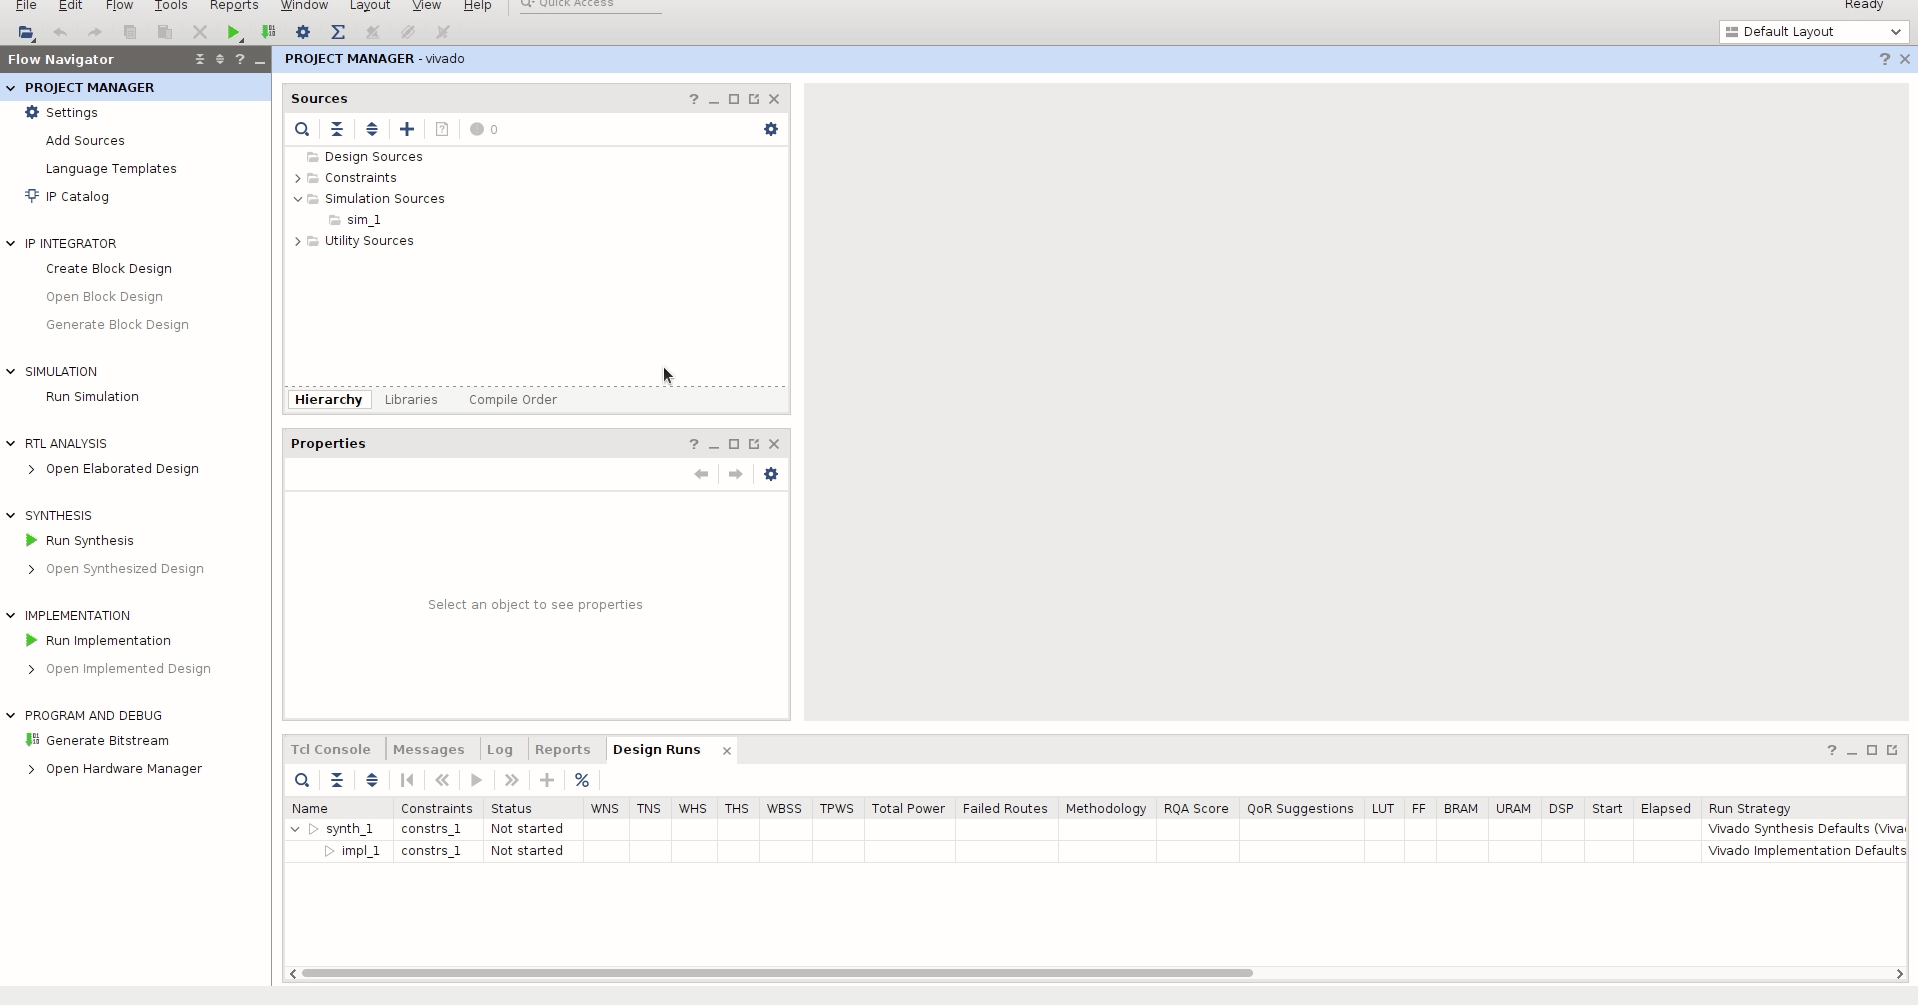Click Generate Bitstream in Flow Navigator
The image size is (1918, 1005).
pos(107,740)
